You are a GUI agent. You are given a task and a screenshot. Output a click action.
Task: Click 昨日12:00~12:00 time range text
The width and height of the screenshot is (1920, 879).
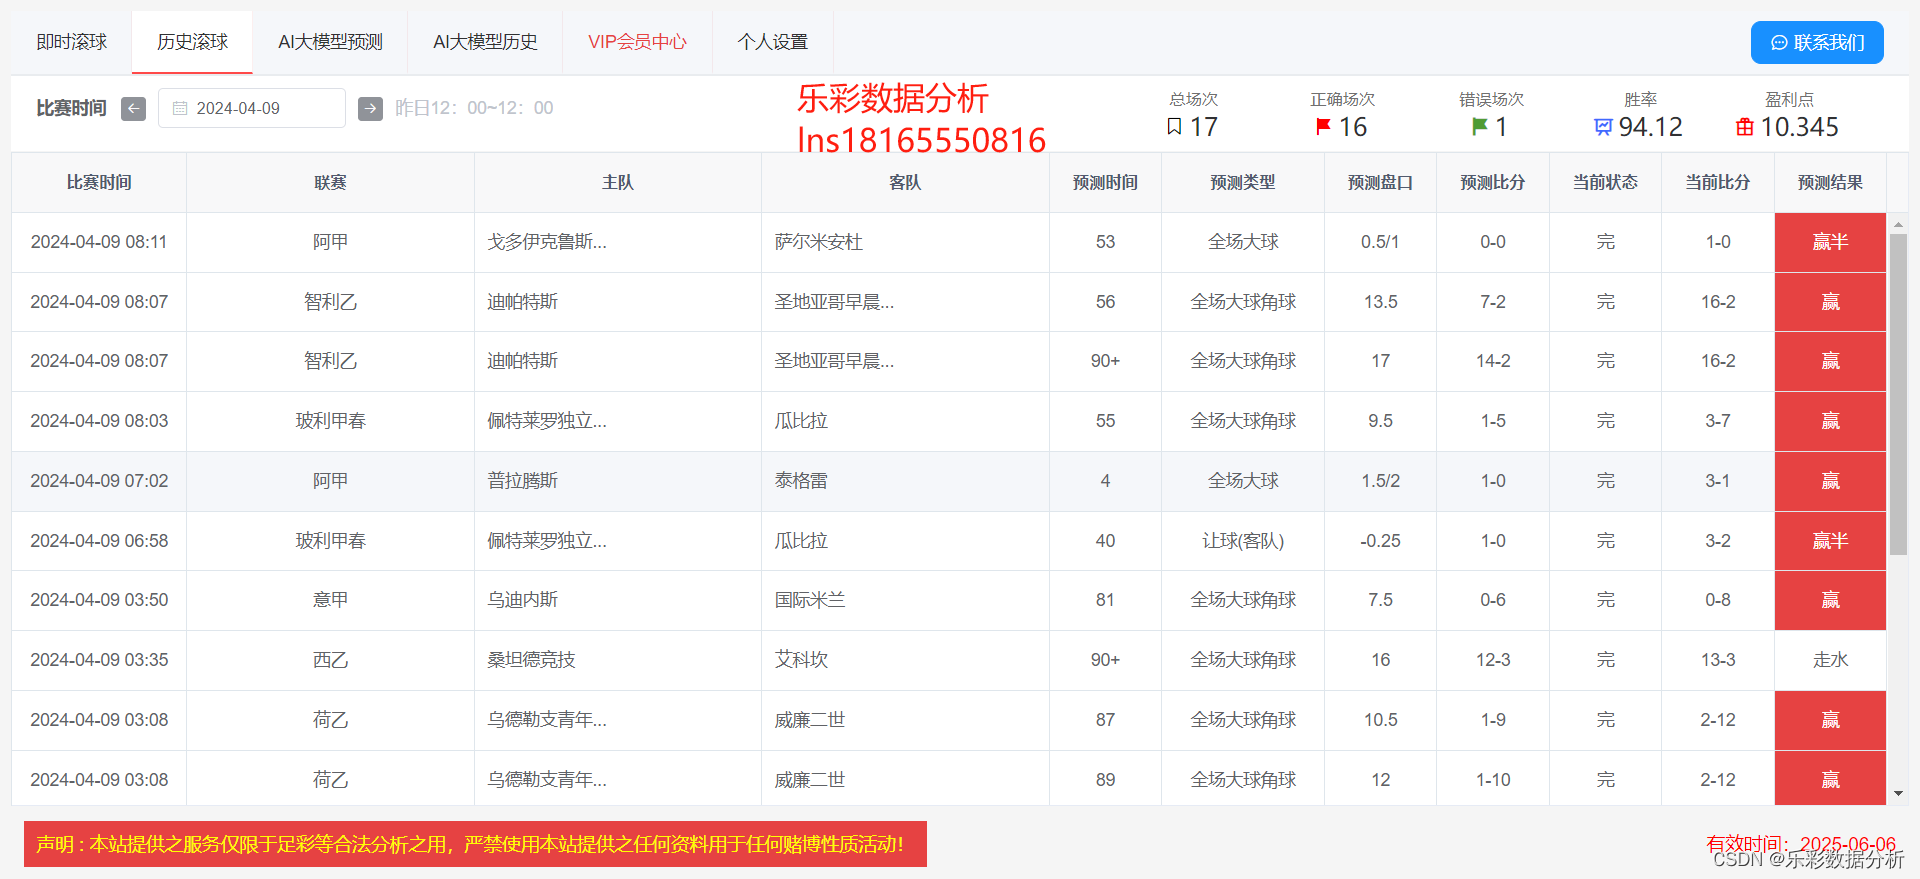tap(474, 108)
